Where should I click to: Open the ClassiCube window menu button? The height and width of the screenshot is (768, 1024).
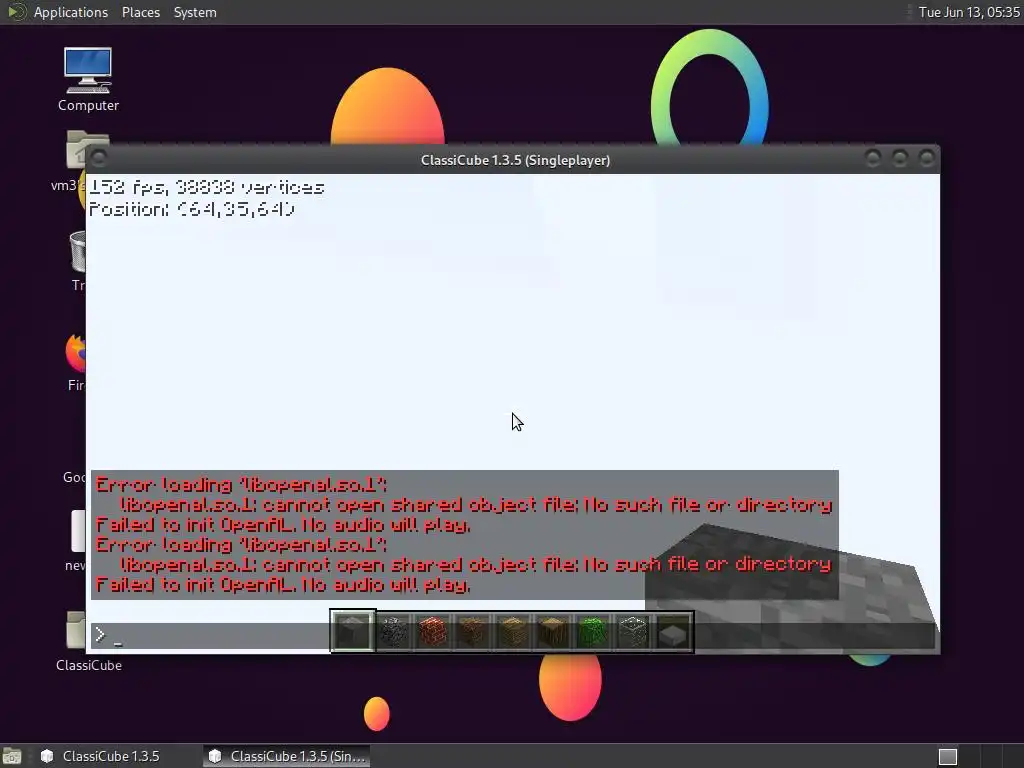(x=99, y=158)
